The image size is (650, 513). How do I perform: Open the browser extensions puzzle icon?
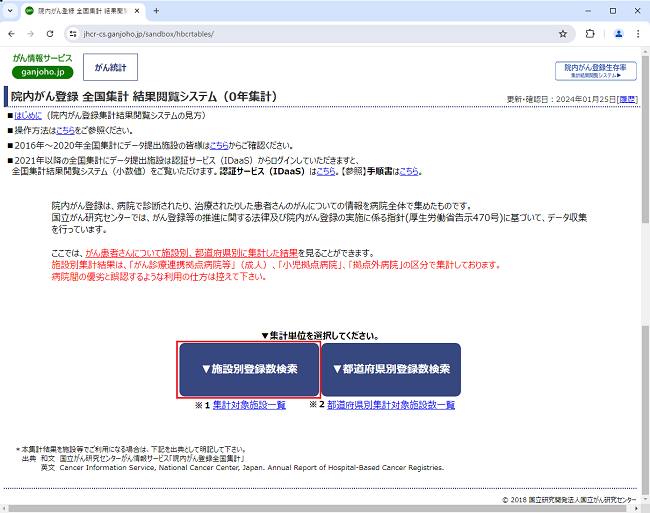[590, 33]
